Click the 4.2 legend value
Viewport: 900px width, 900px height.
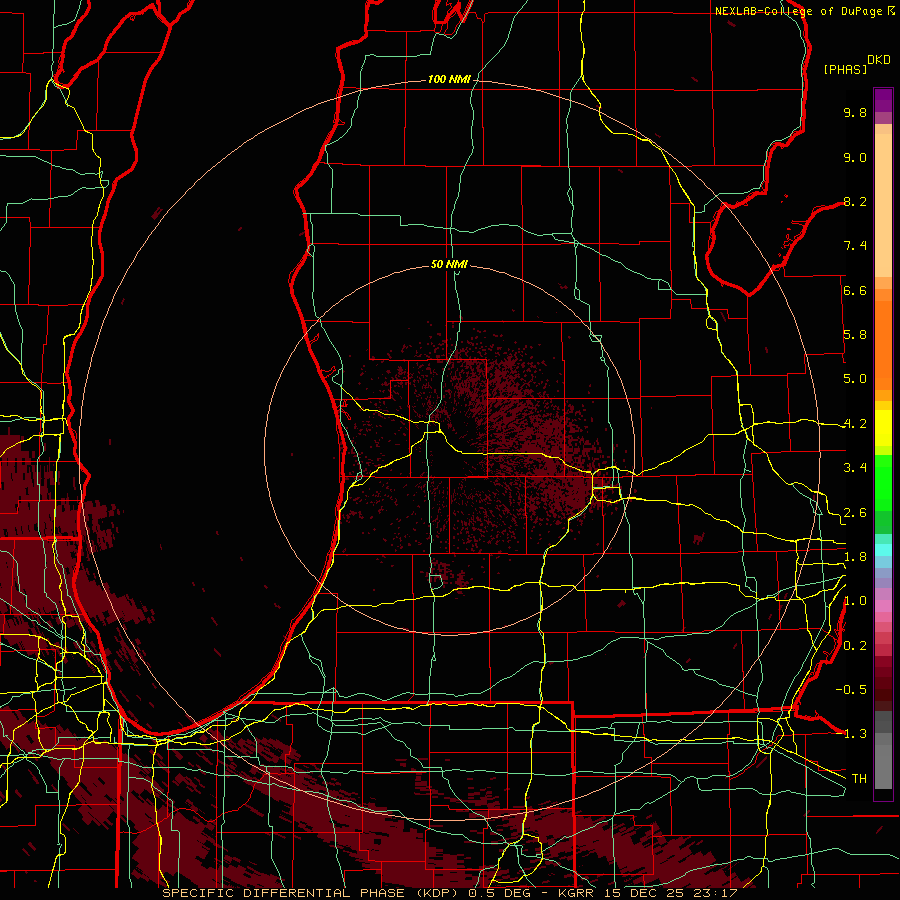click(855, 424)
